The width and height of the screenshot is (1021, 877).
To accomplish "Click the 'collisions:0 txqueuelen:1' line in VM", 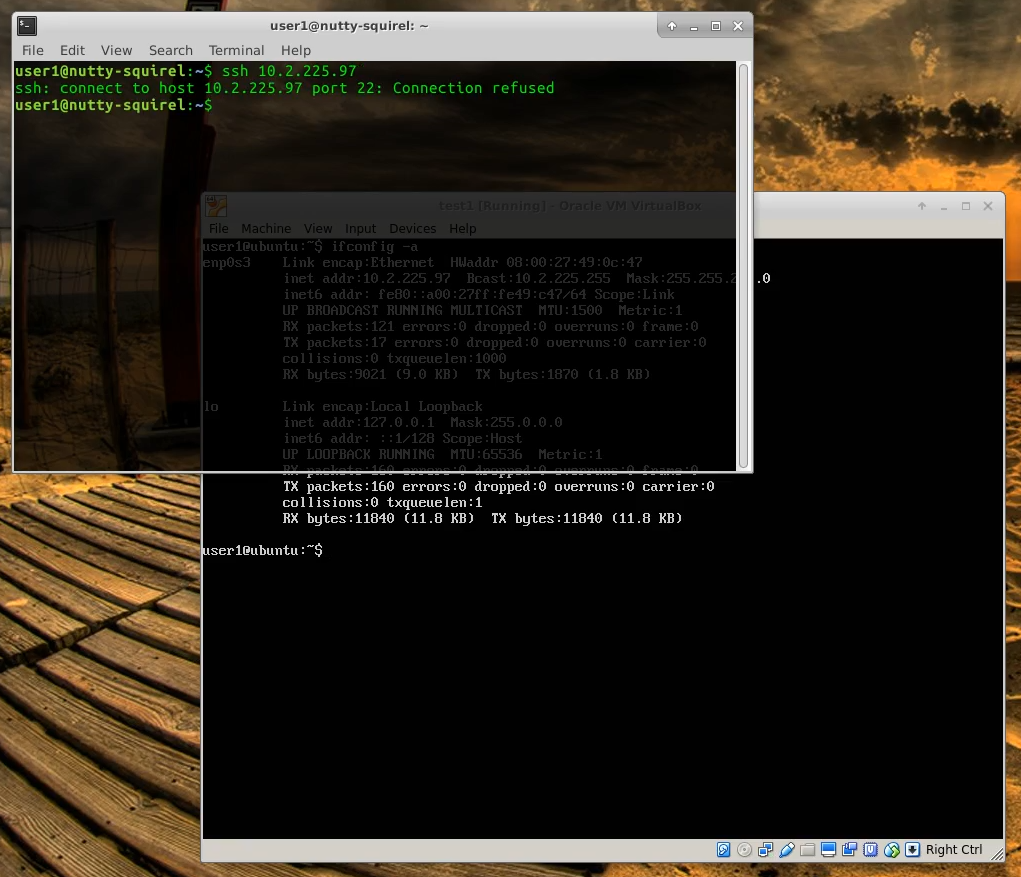I will (382, 503).
